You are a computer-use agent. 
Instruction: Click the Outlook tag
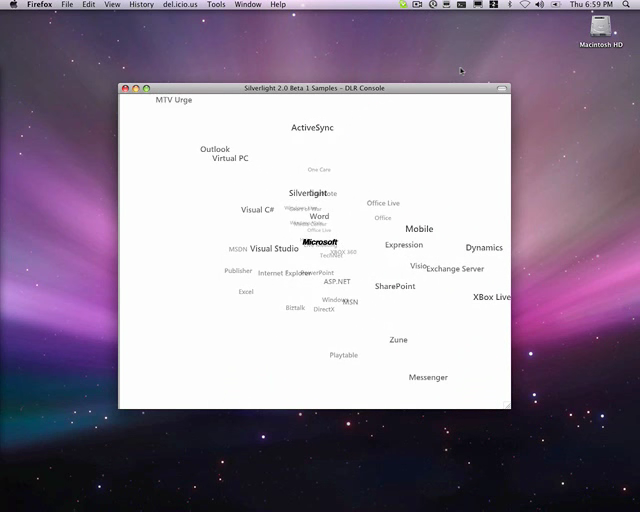pyautogui.click(x=215, y=149)
